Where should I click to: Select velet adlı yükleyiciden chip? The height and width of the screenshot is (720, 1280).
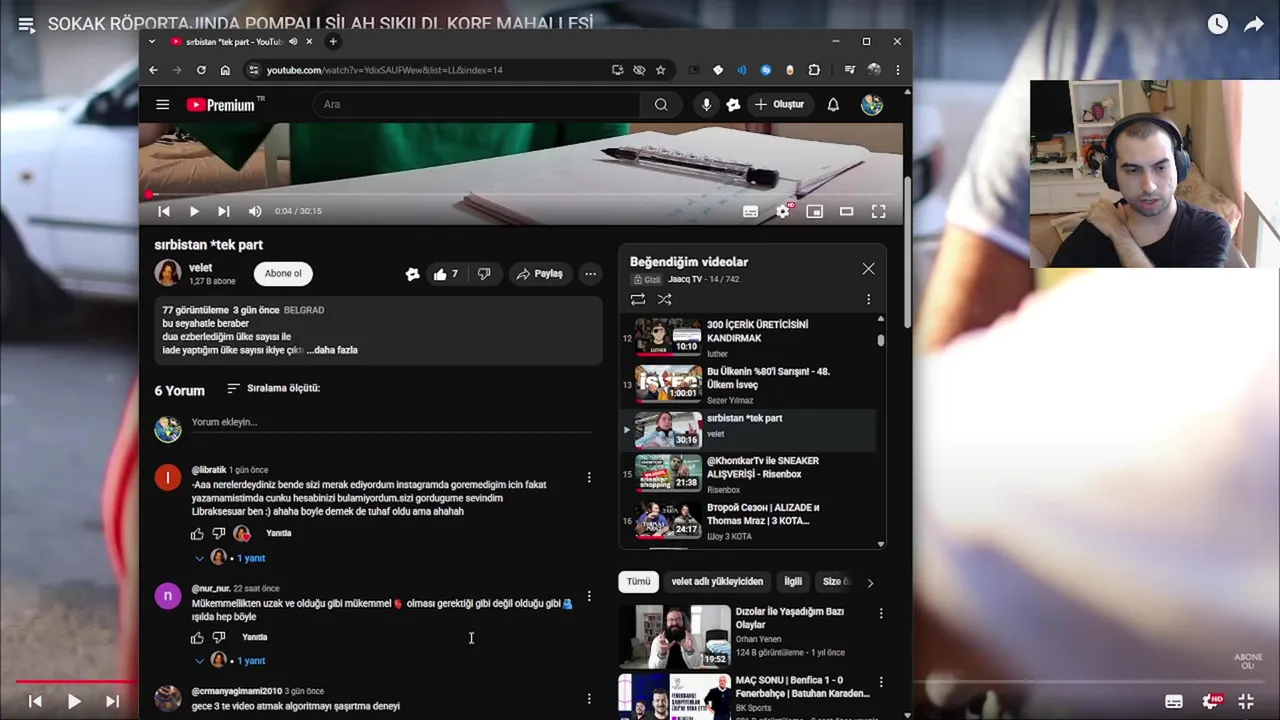717,581
